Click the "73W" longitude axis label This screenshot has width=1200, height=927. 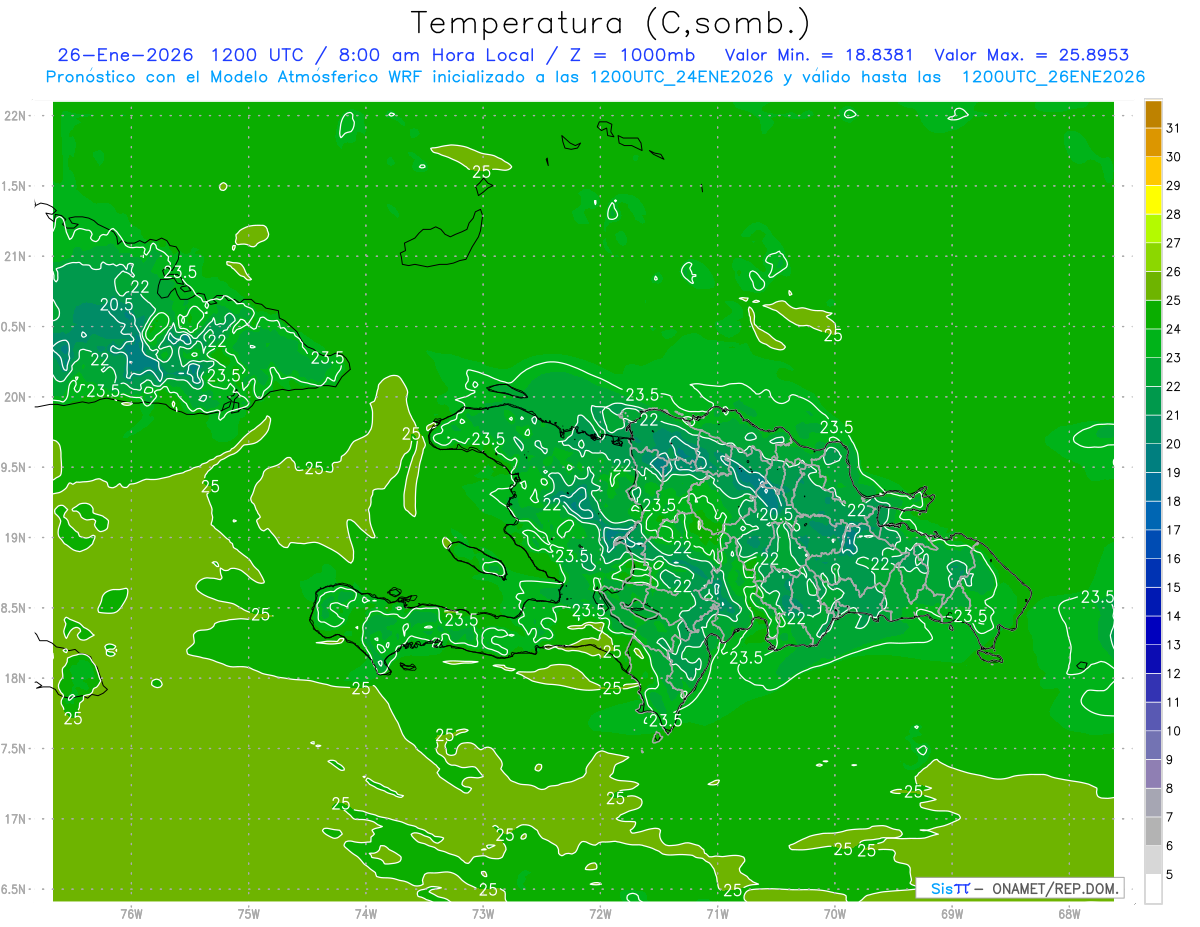click(x=483, y=914)
